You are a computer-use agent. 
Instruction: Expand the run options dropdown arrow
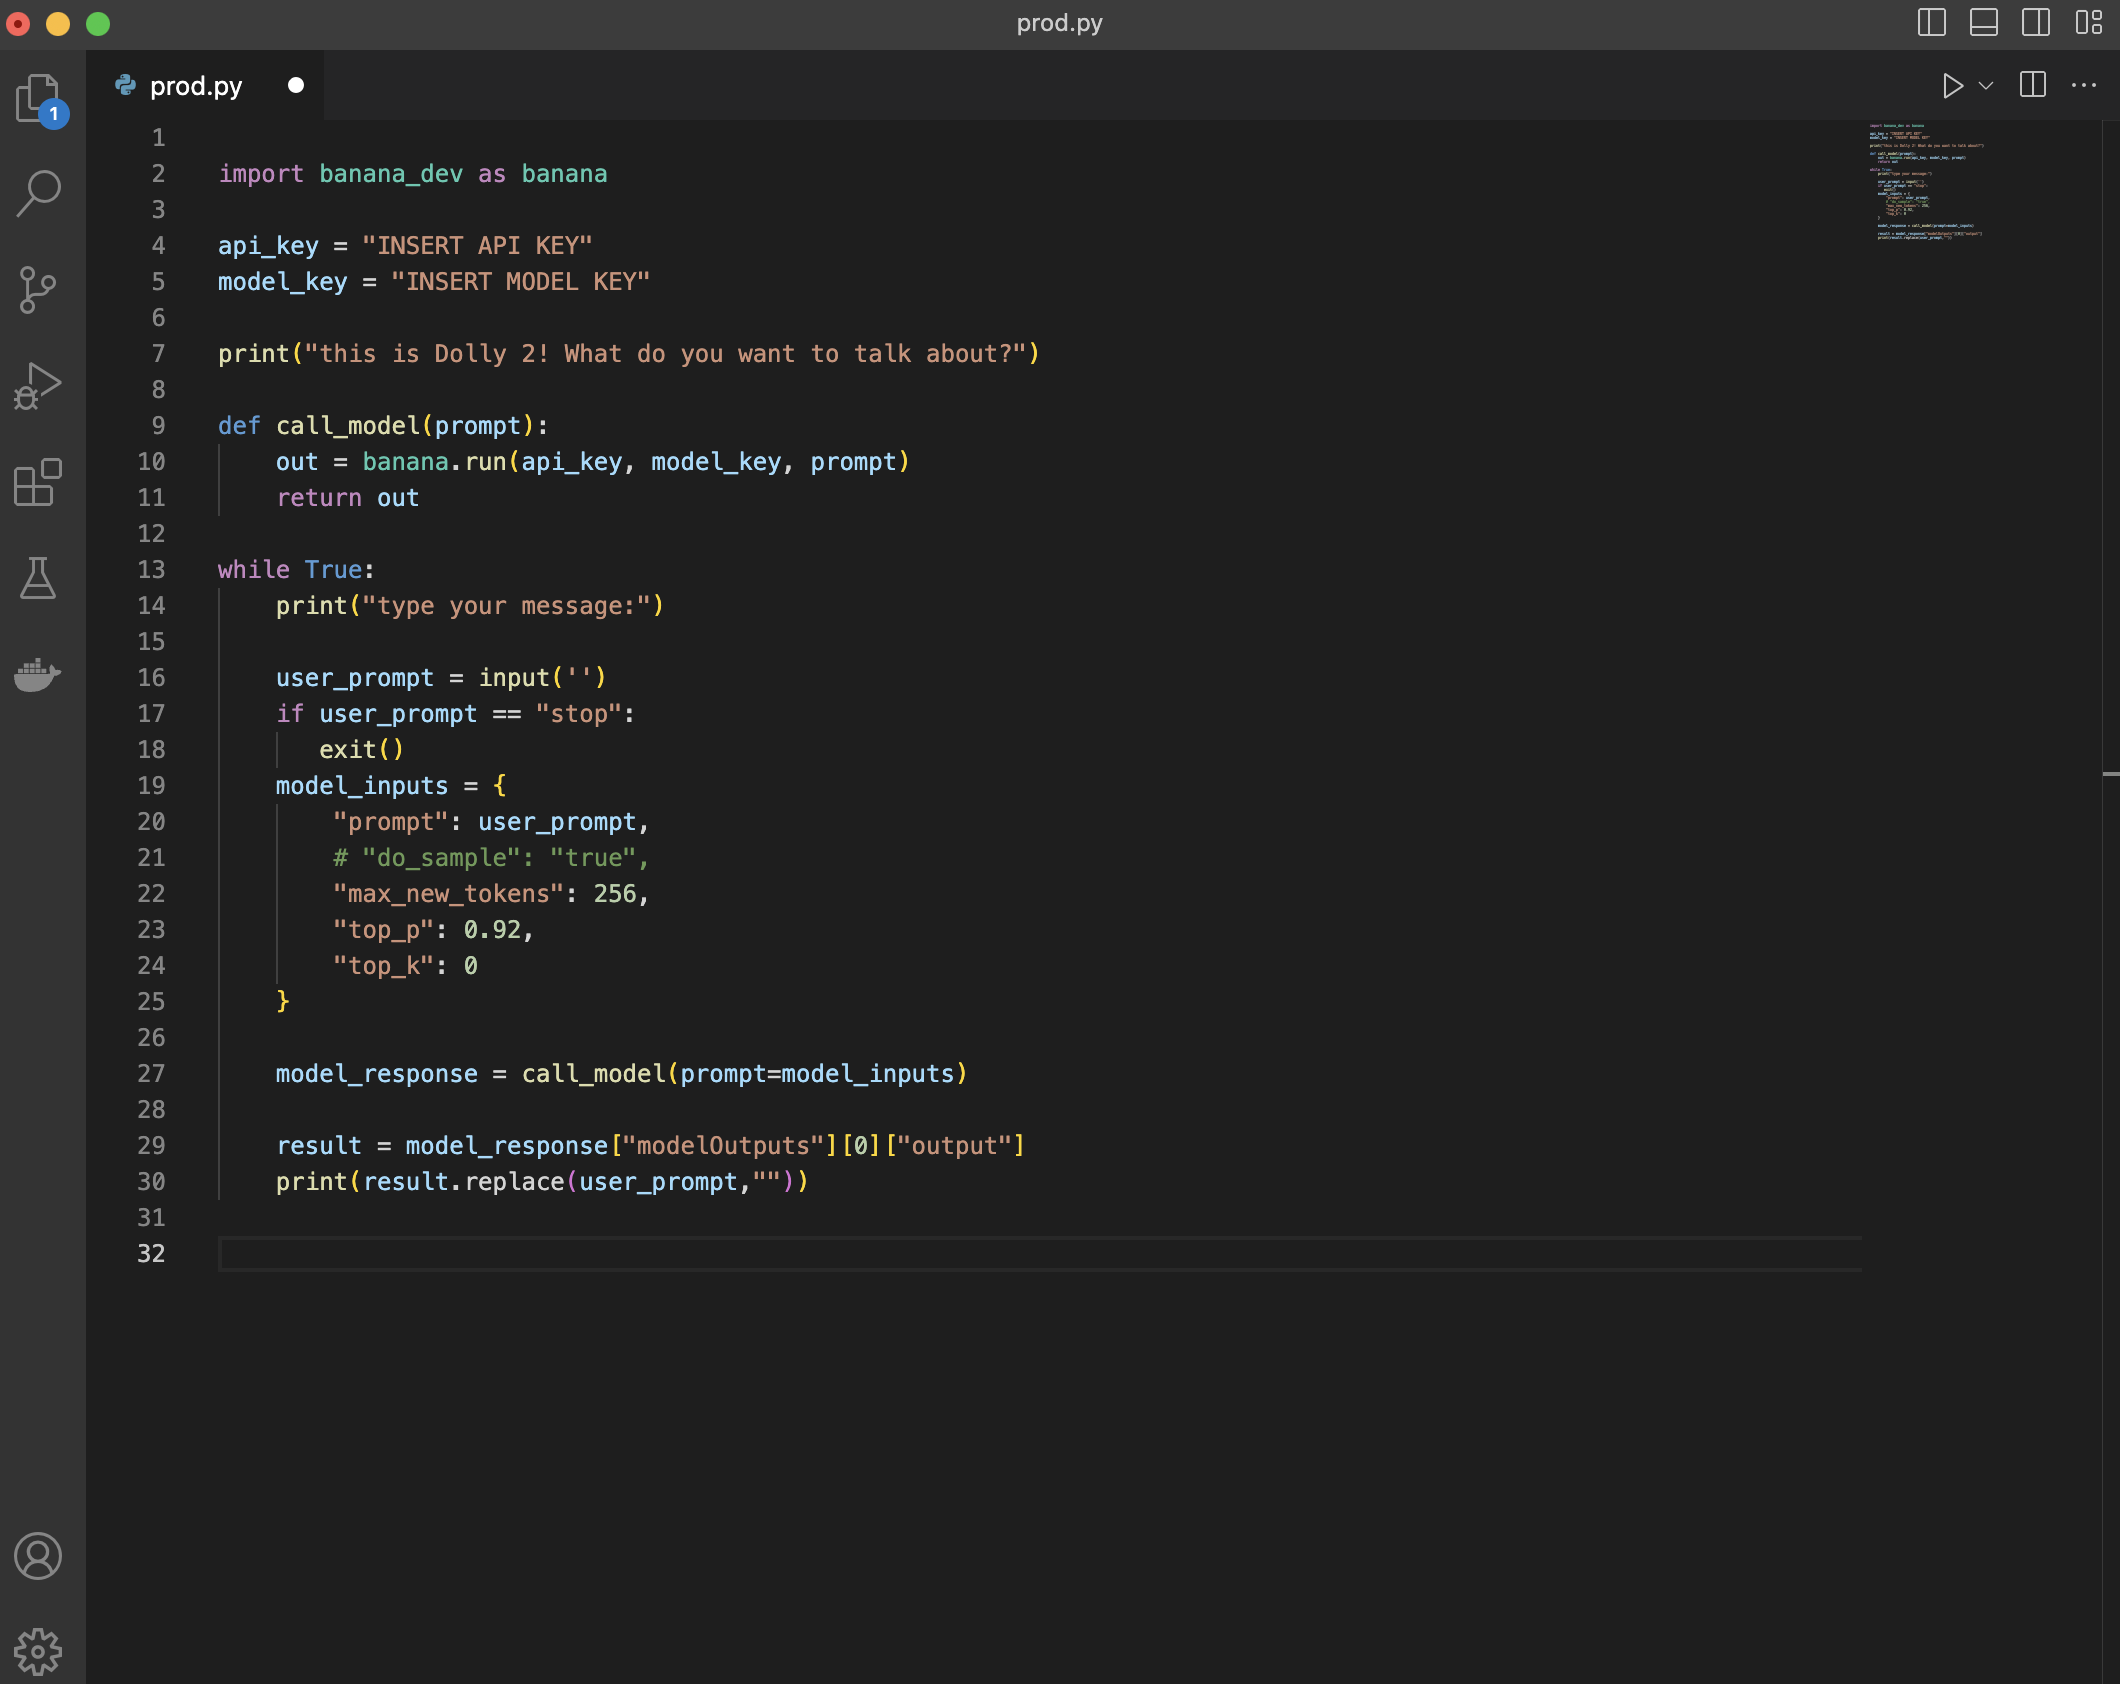(x=1986, y=86)
